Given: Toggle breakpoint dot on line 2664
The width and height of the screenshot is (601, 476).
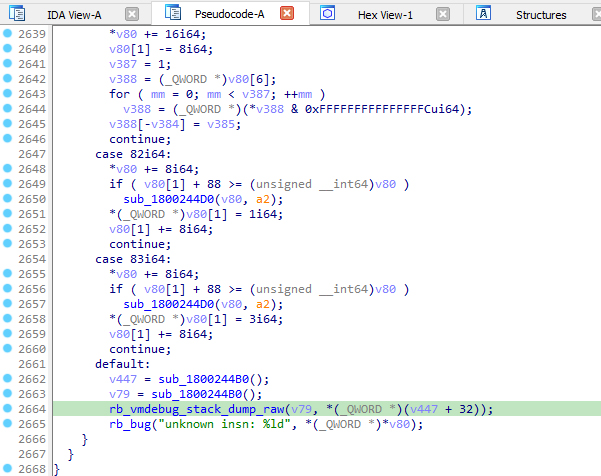Looking at the screenshot, I should click(7, 408).
